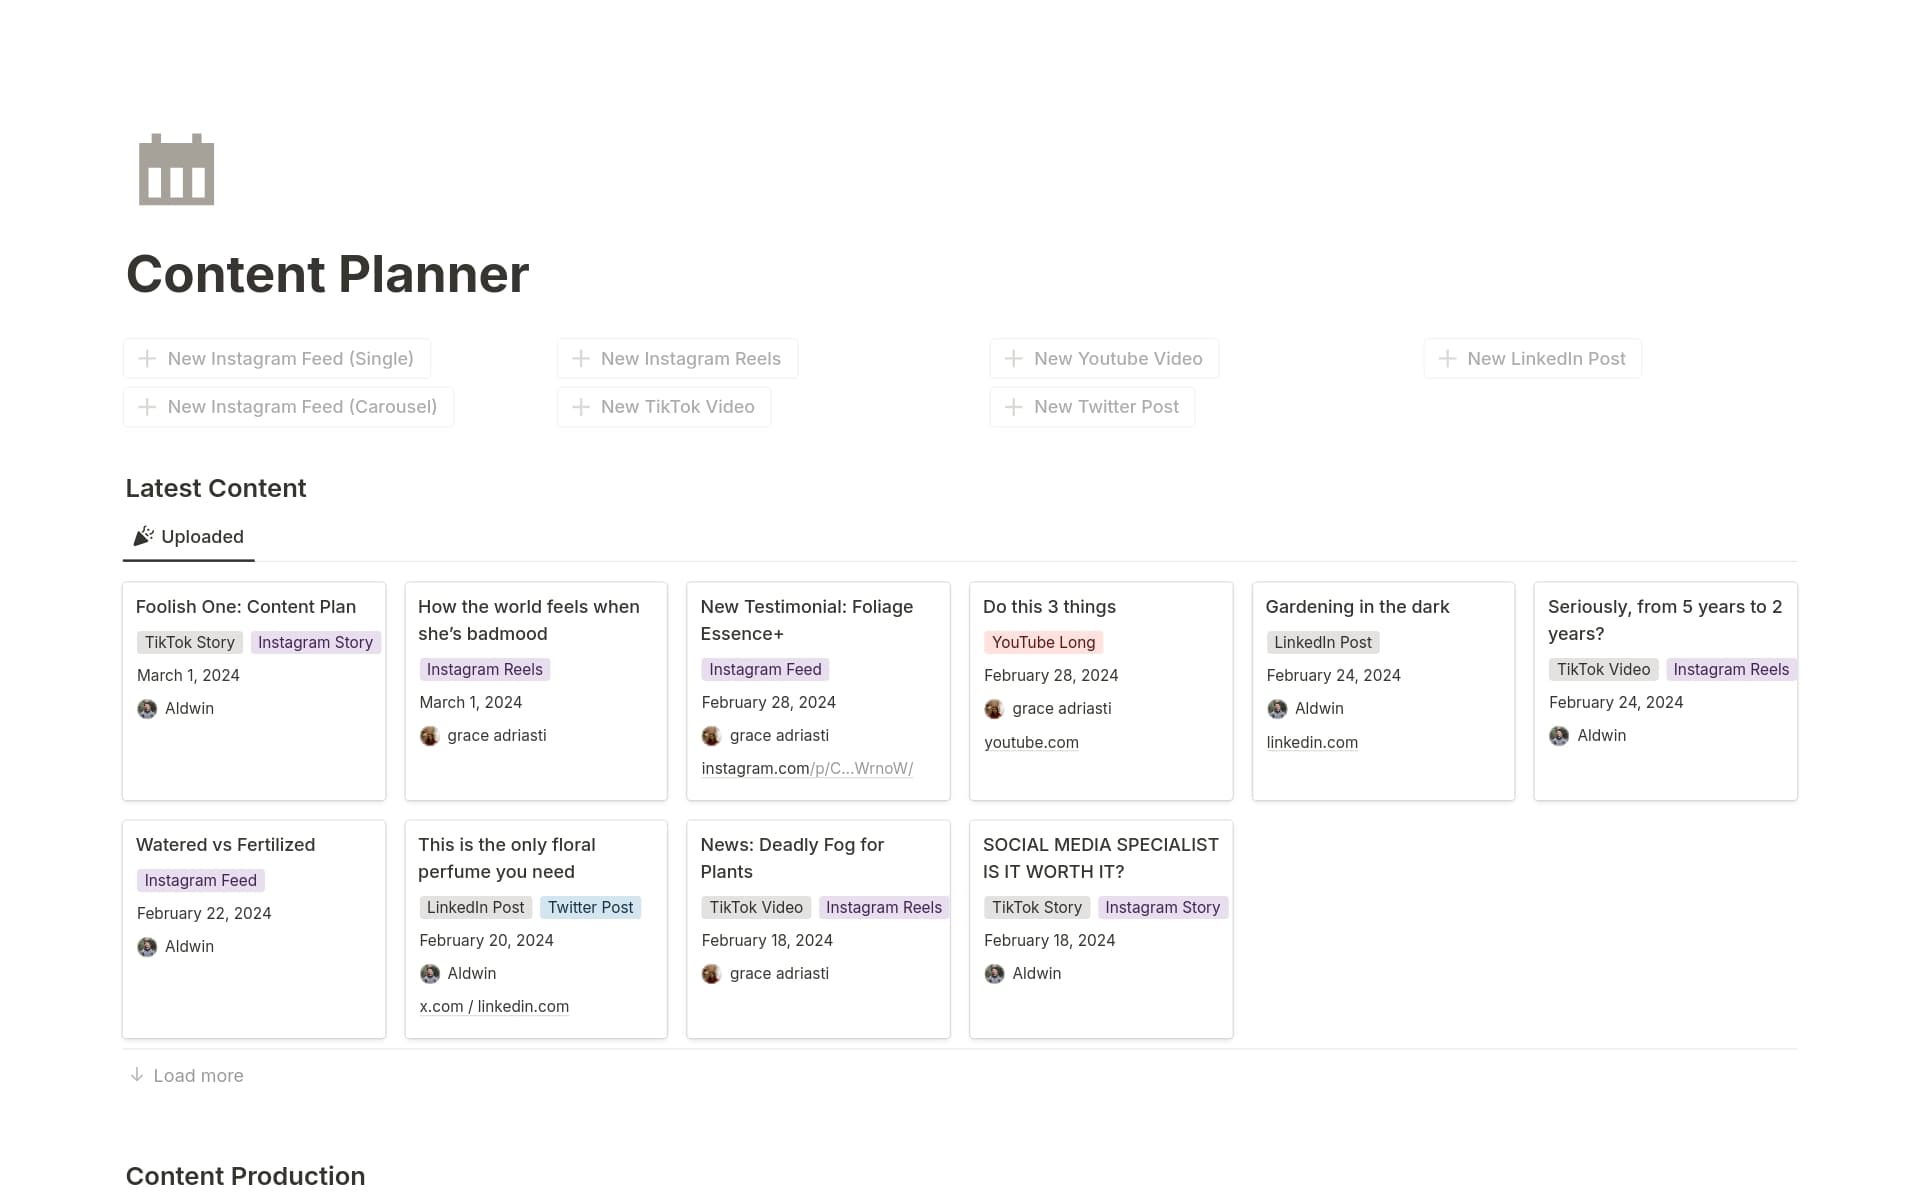Click grace adriasti's avatar on New Testimonial card

point(712,735)
